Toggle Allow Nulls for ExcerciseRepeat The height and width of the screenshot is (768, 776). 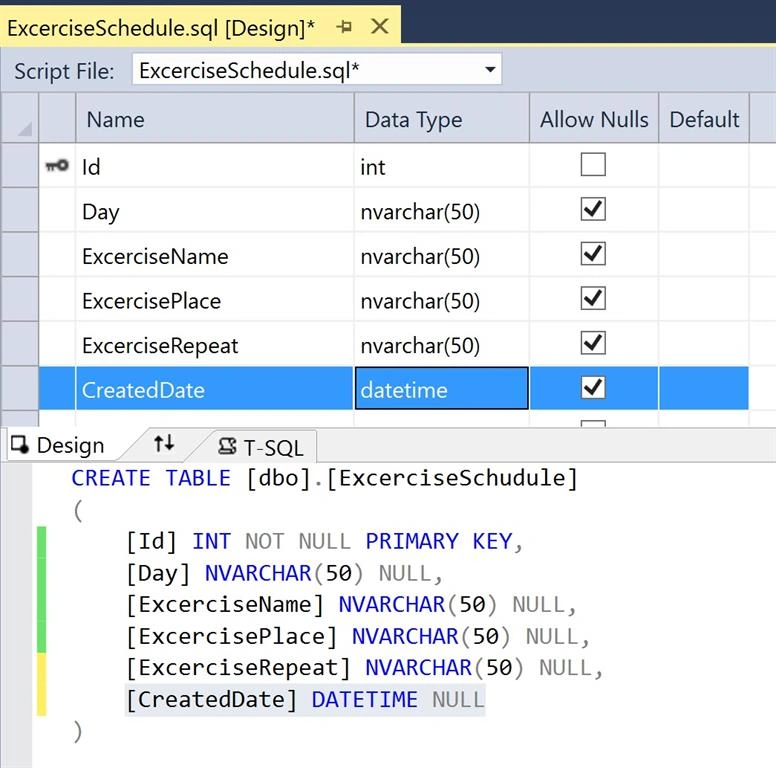[593, 343]
